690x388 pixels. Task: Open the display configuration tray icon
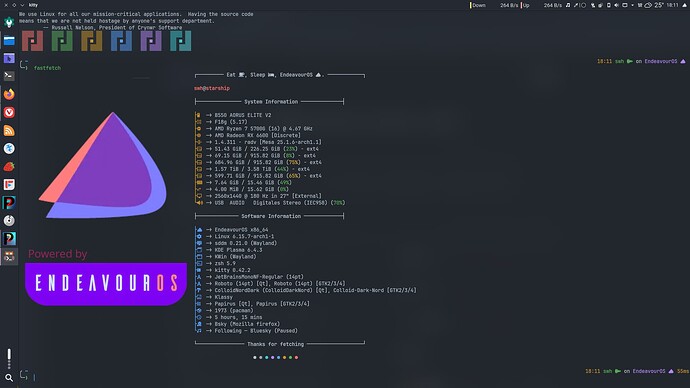pyautogui.click(x=625, y=5)
